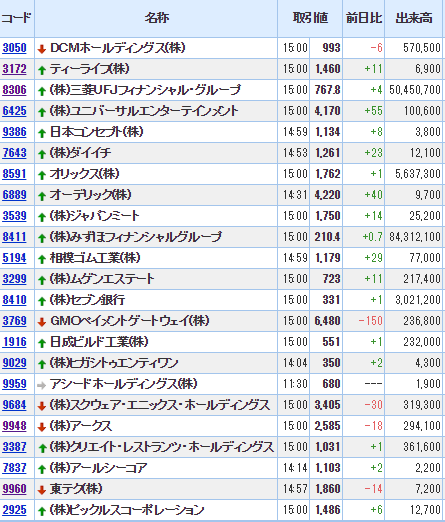The width and height of the screenshot is (445, 522).
Task: Open stock code 1916 link
Action: pos(14,342)
